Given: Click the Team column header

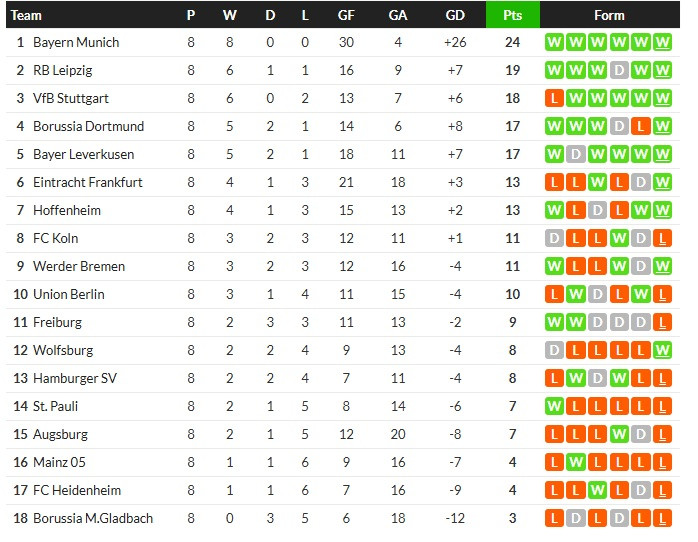Looking at the screenshot, I should (27, 15).
